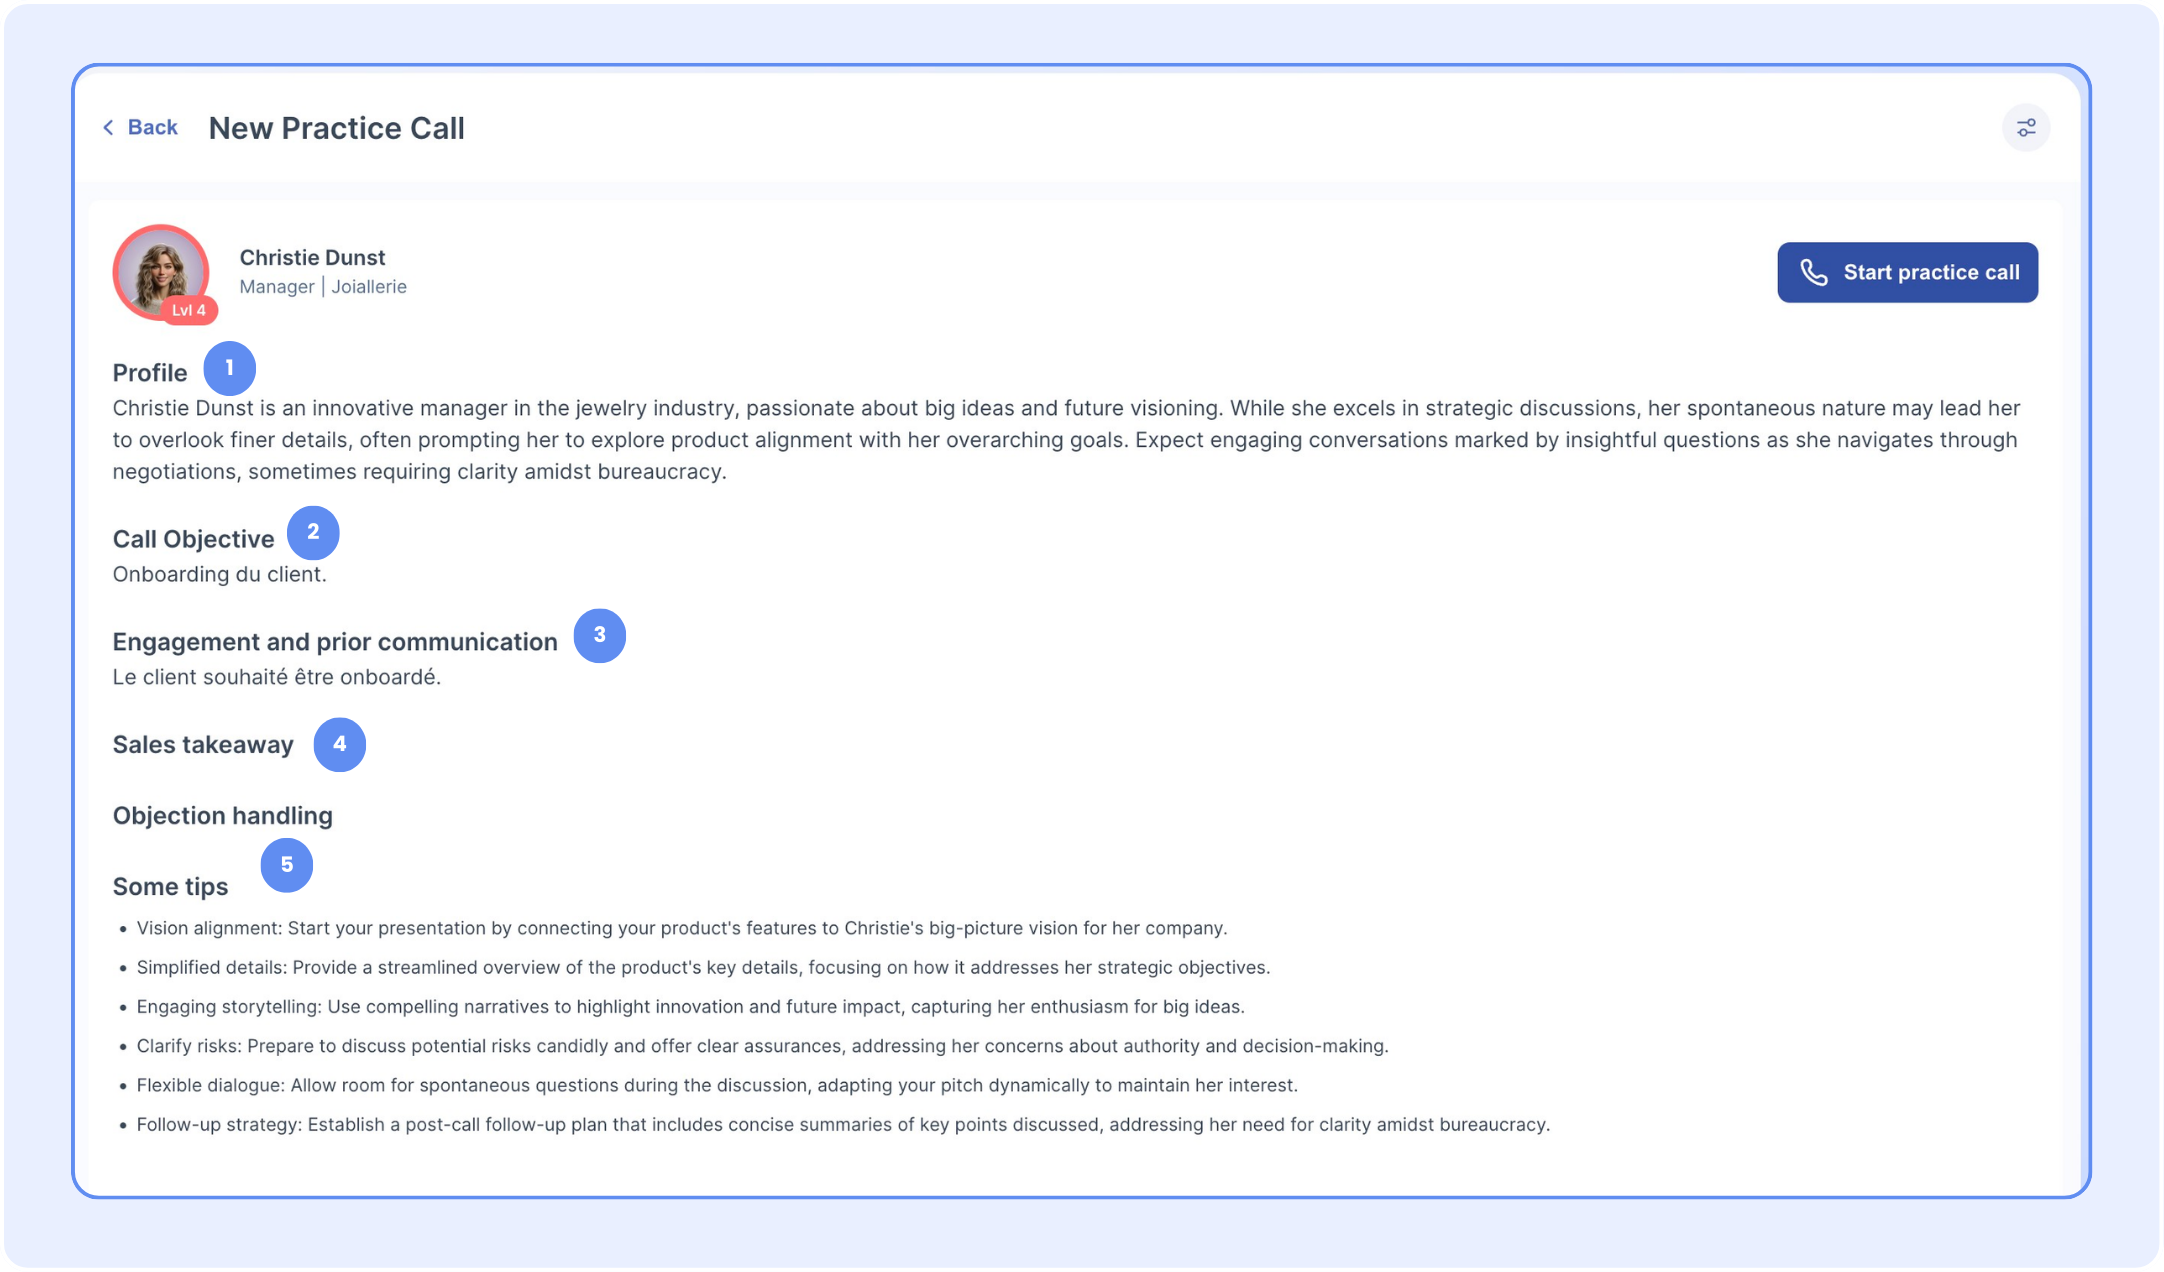Click the Lvl 4 badge

point(189,310)
